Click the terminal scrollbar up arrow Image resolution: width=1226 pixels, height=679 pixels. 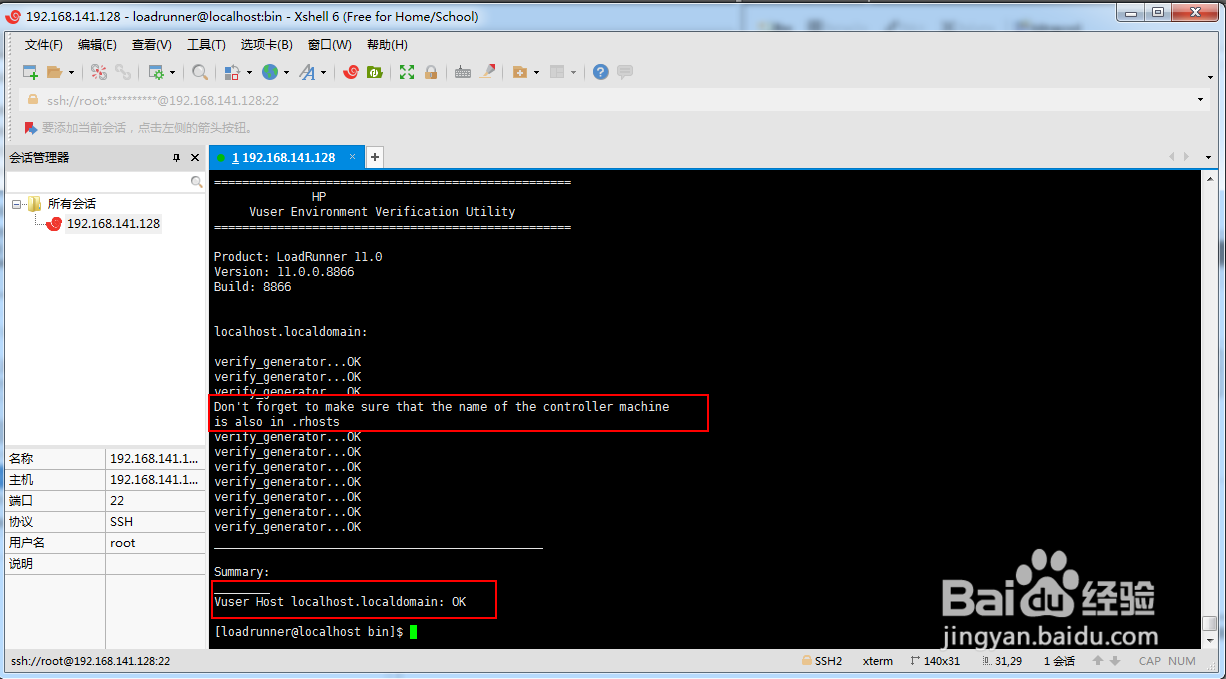point(1210,178)
